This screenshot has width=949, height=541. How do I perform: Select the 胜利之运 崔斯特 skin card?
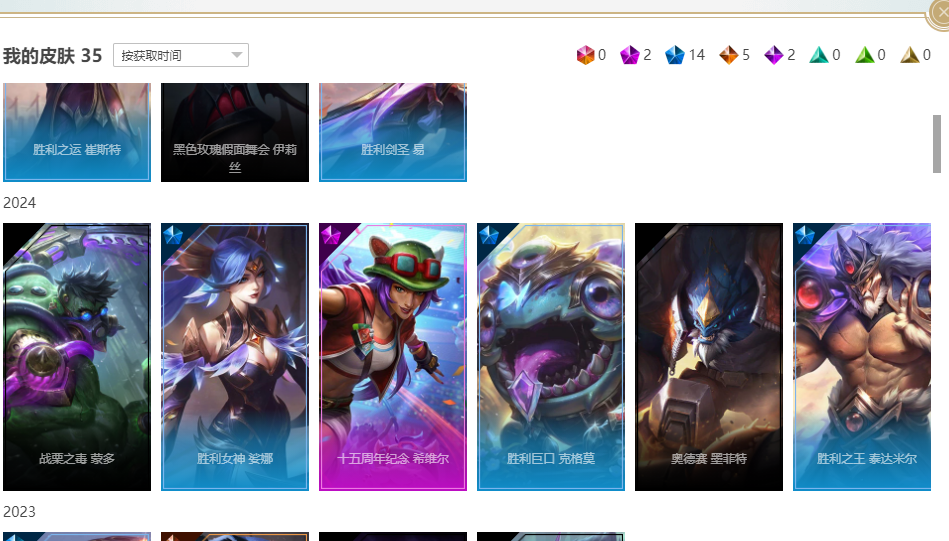[x=77, y=132]
